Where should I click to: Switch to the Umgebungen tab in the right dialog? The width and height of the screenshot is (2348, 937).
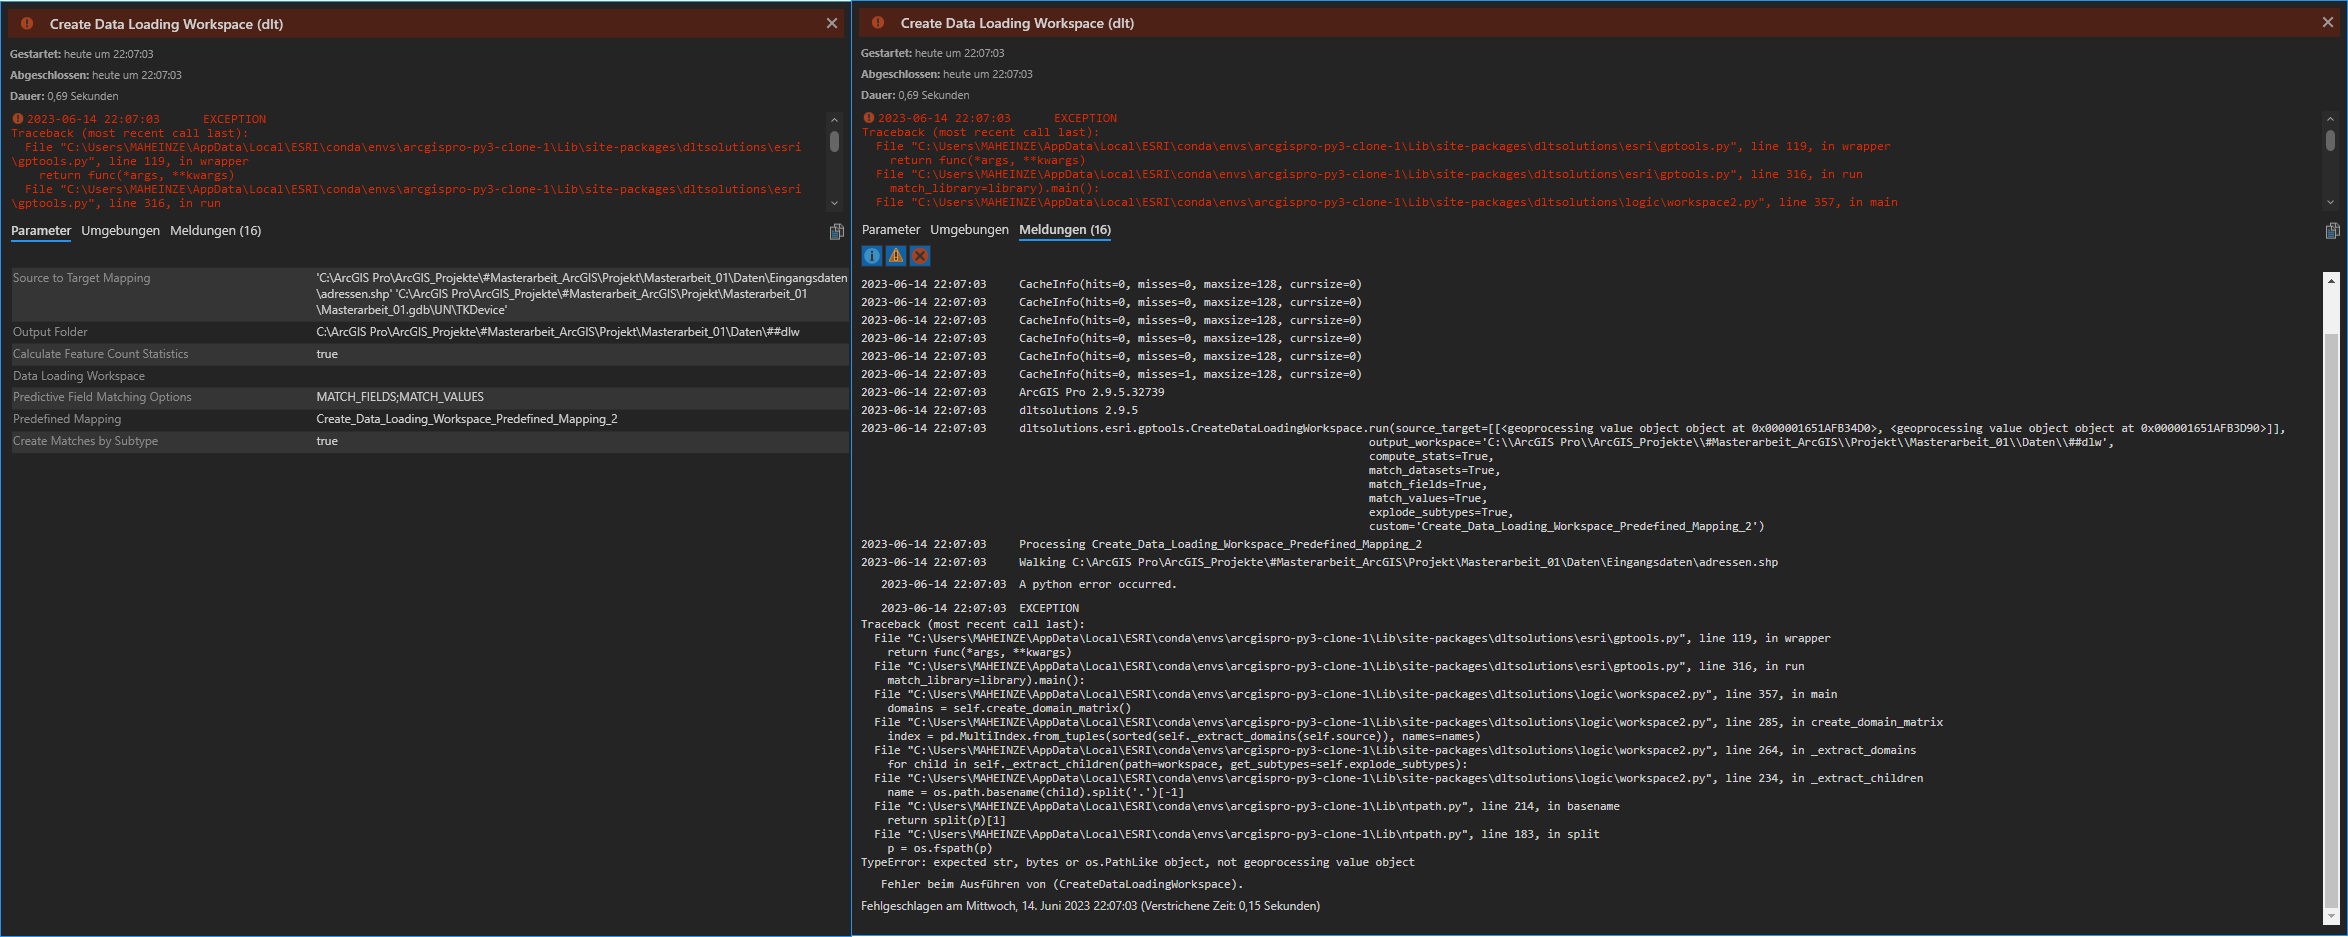pos(969,229)
